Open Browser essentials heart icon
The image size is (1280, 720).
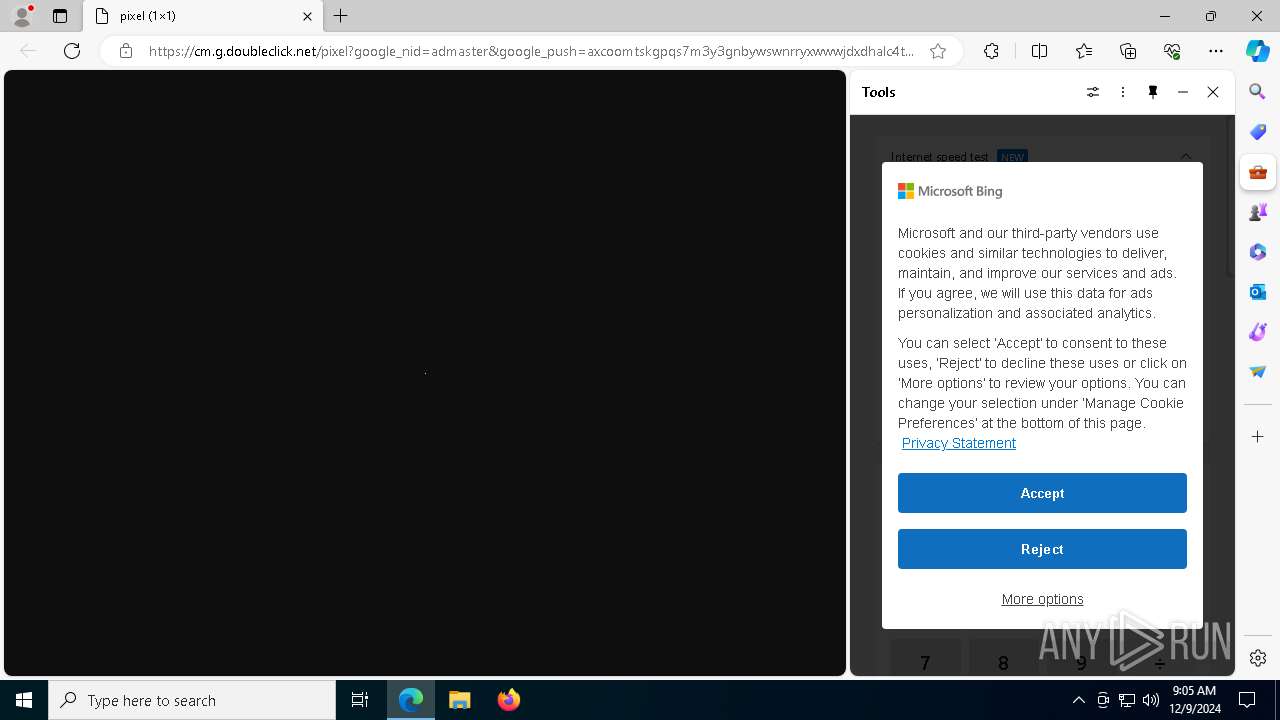pos(1172,51)
